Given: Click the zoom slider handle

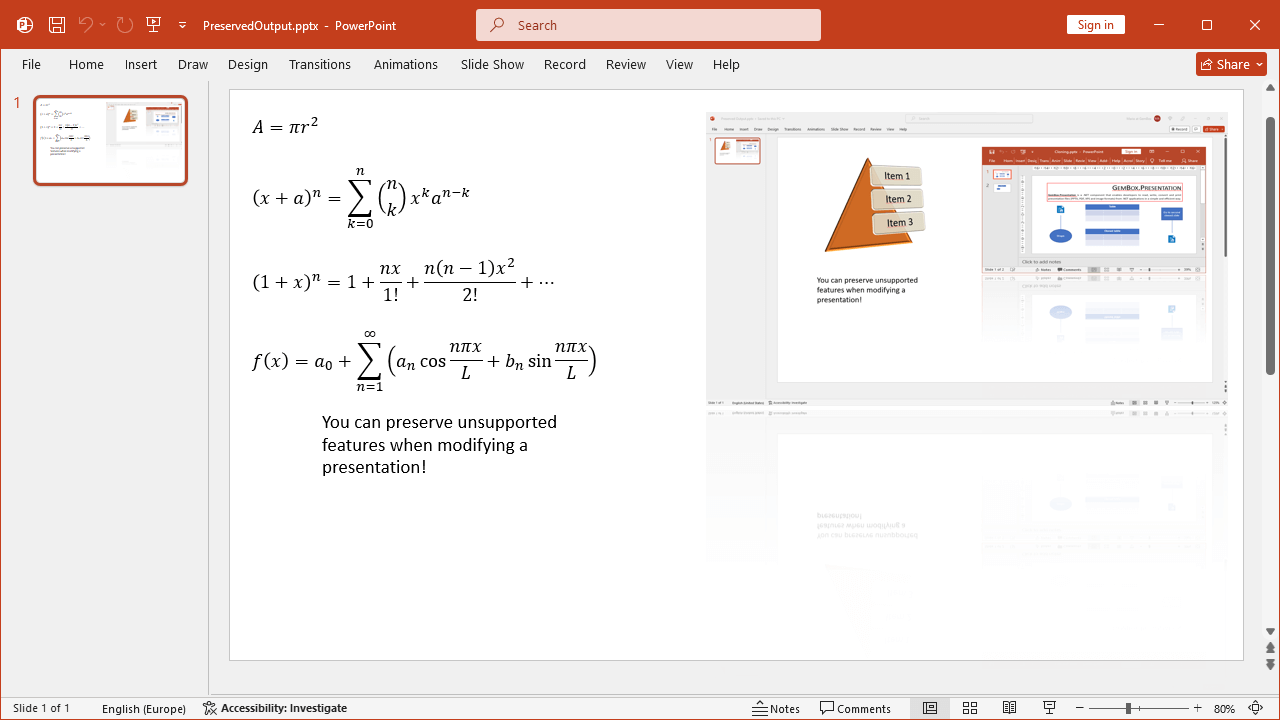Looking at the screenshot, I should coord(1128,708).
